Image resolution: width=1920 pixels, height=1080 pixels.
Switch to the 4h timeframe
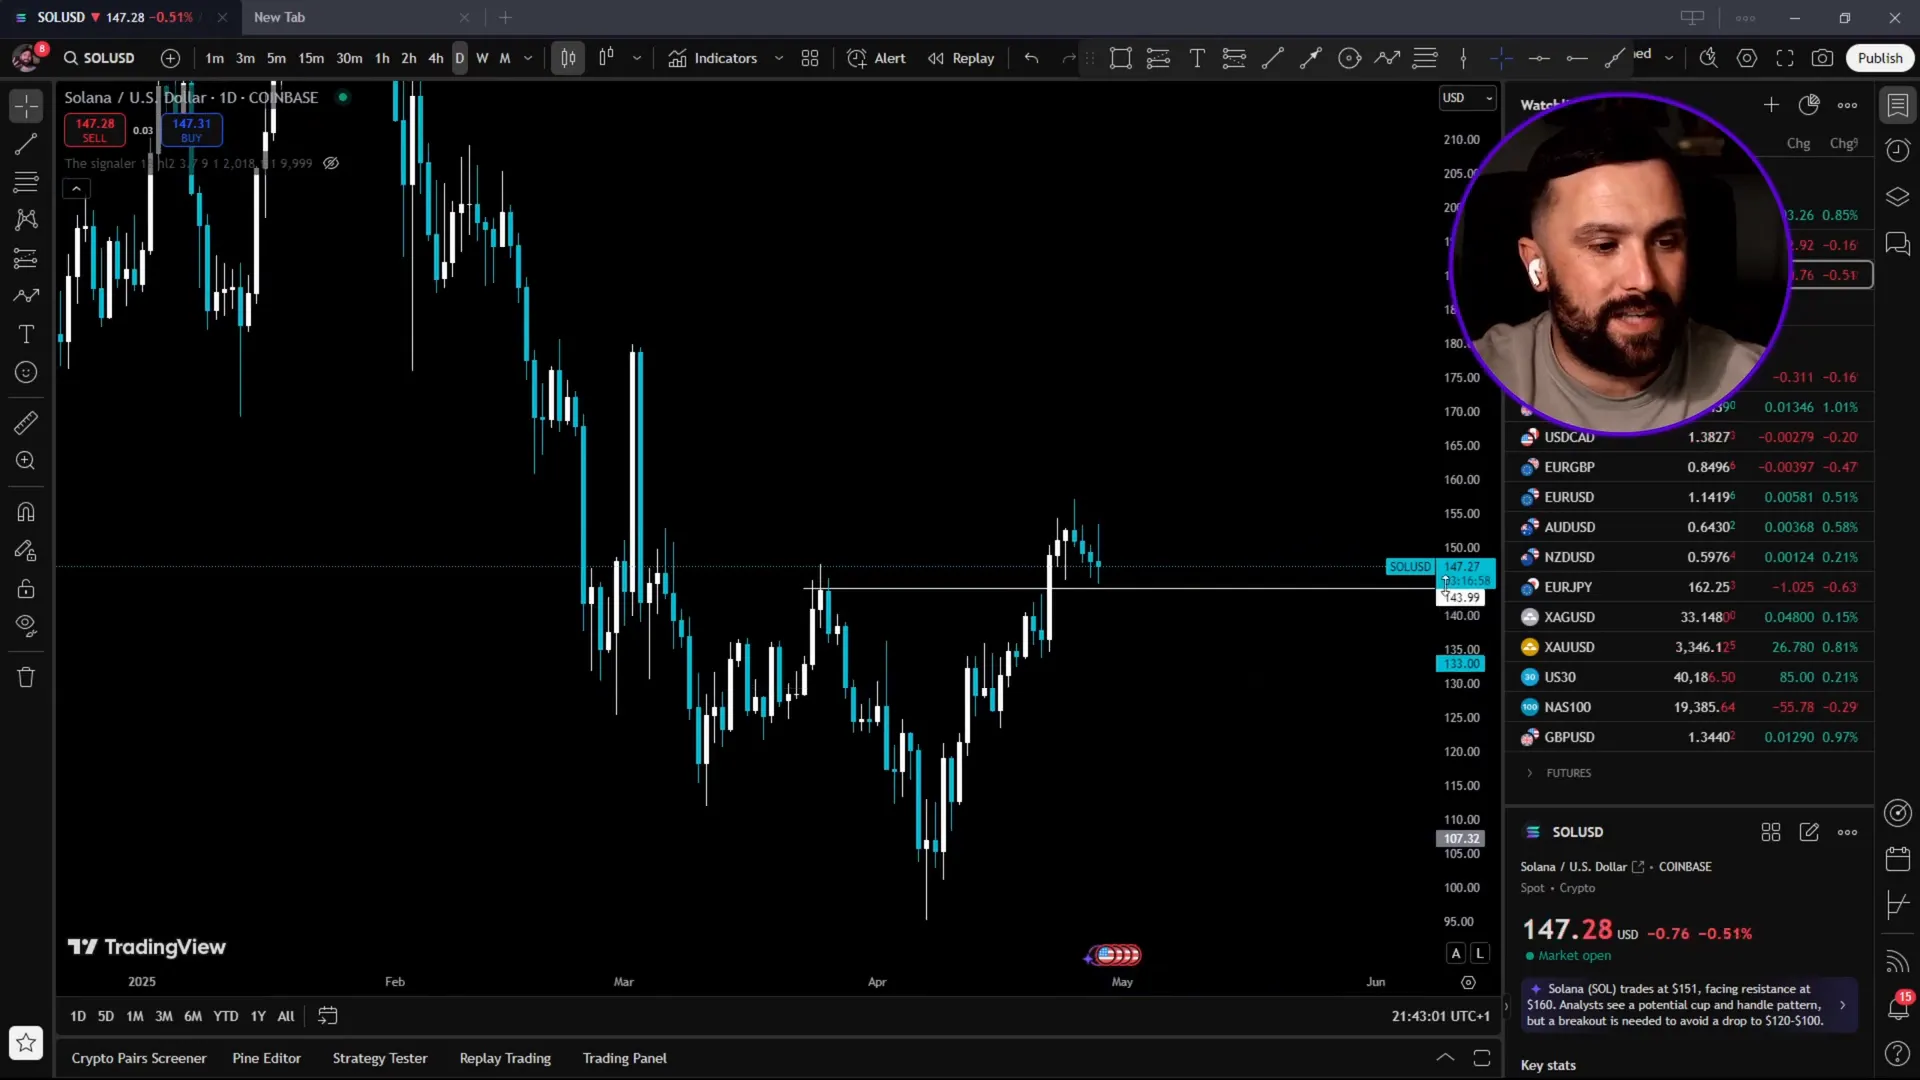coord(436,58)
